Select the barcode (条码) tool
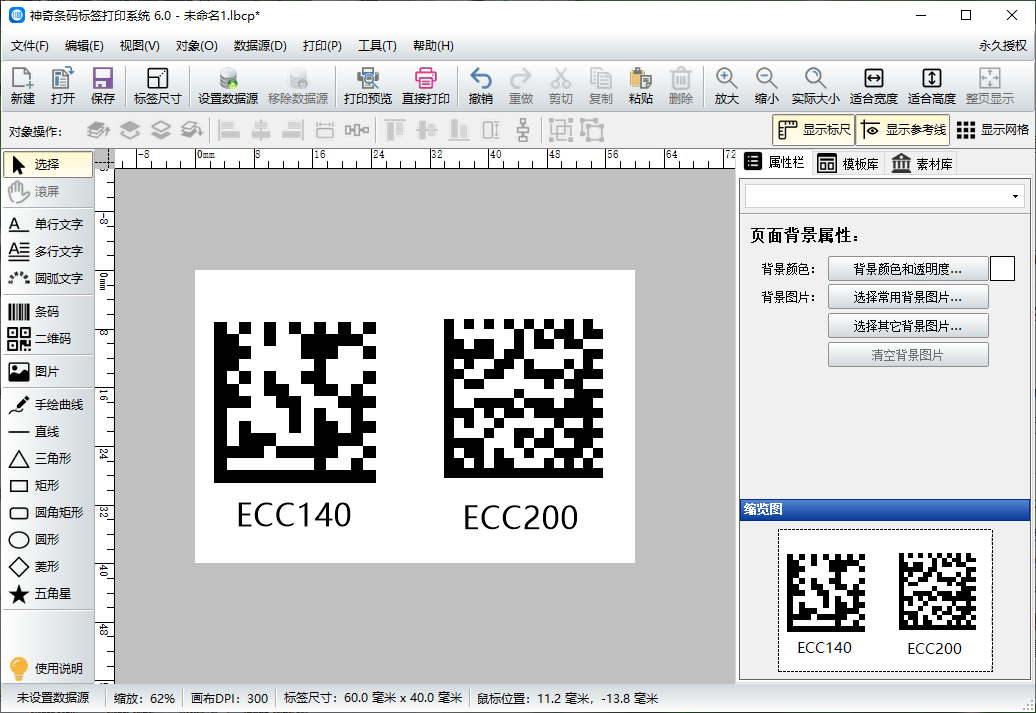The width and height of the screenshot is (1036, 713). pos(46,312)
